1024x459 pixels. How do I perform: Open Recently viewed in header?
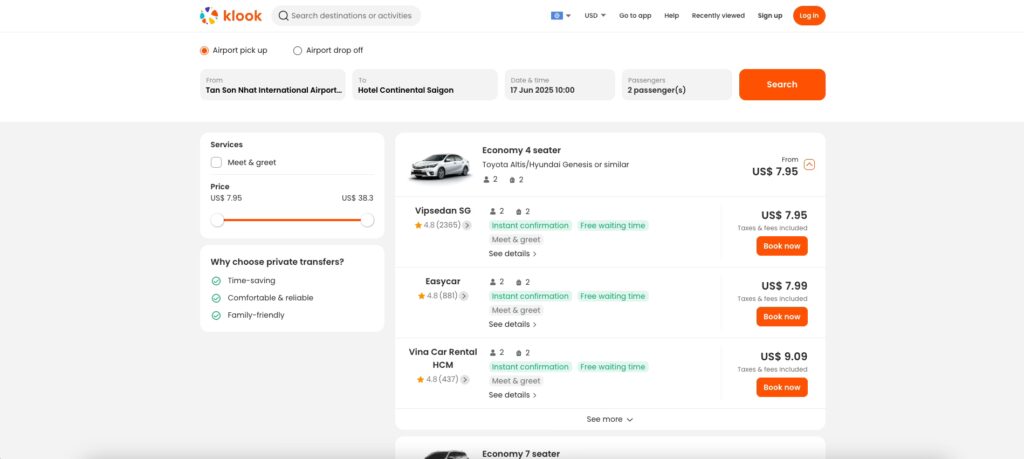coord(718,16)
